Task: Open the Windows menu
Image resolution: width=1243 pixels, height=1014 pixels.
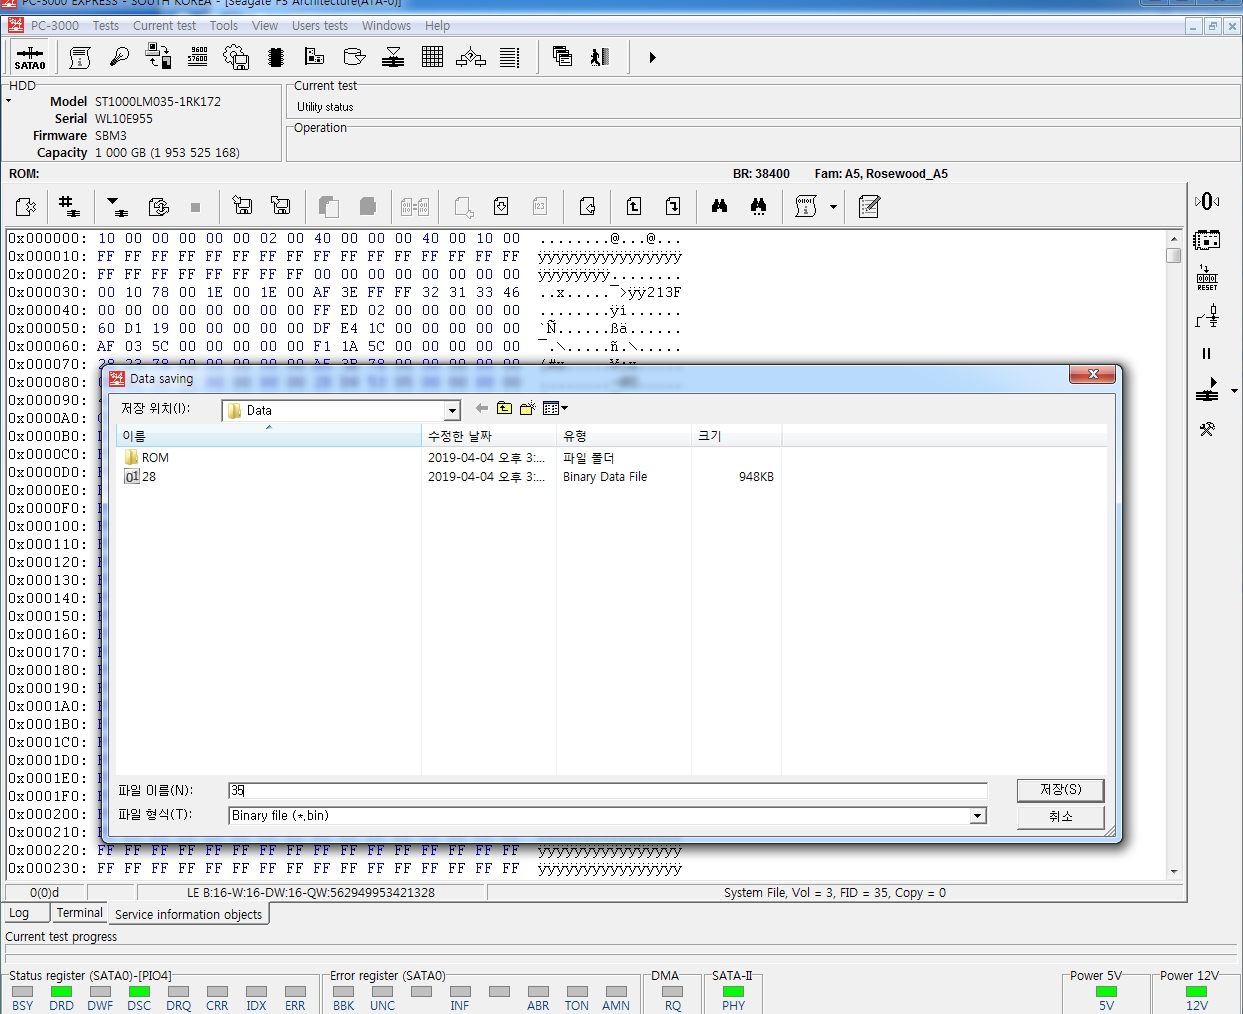Action: pyautogui.click(x=386, y=26)
